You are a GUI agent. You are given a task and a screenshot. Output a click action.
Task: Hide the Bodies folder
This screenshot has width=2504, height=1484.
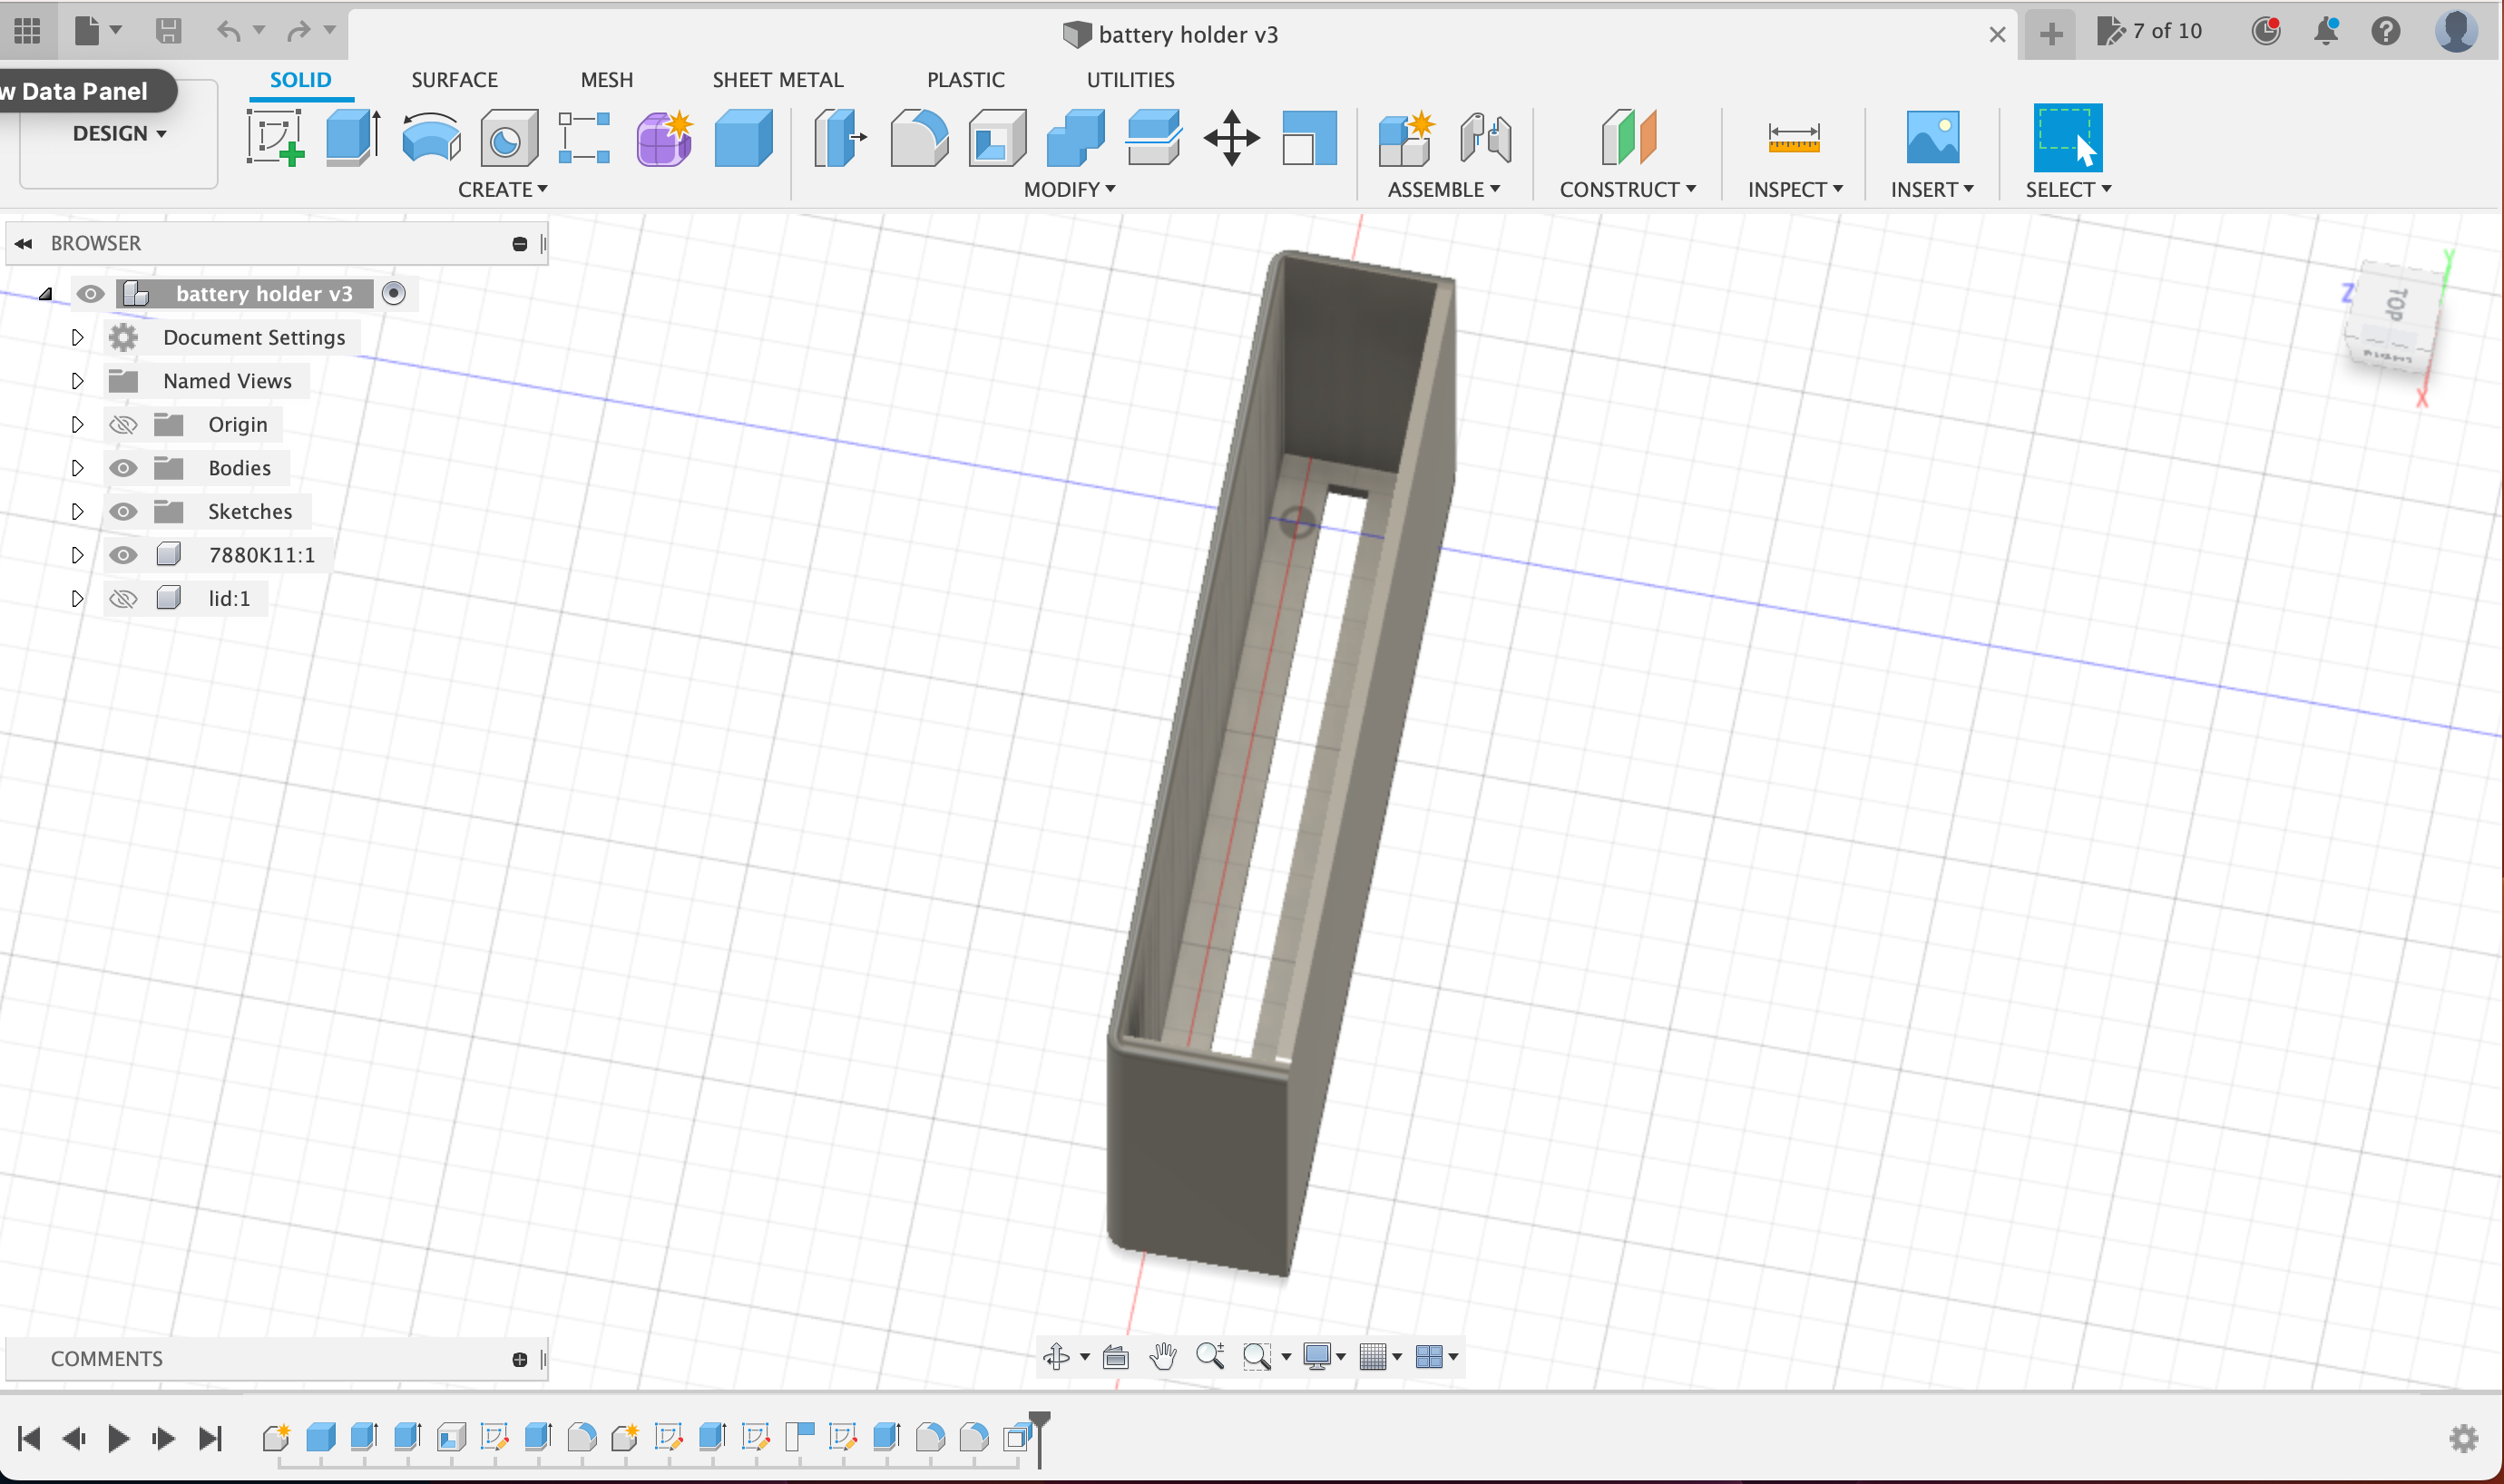click(x=123, y=468)
